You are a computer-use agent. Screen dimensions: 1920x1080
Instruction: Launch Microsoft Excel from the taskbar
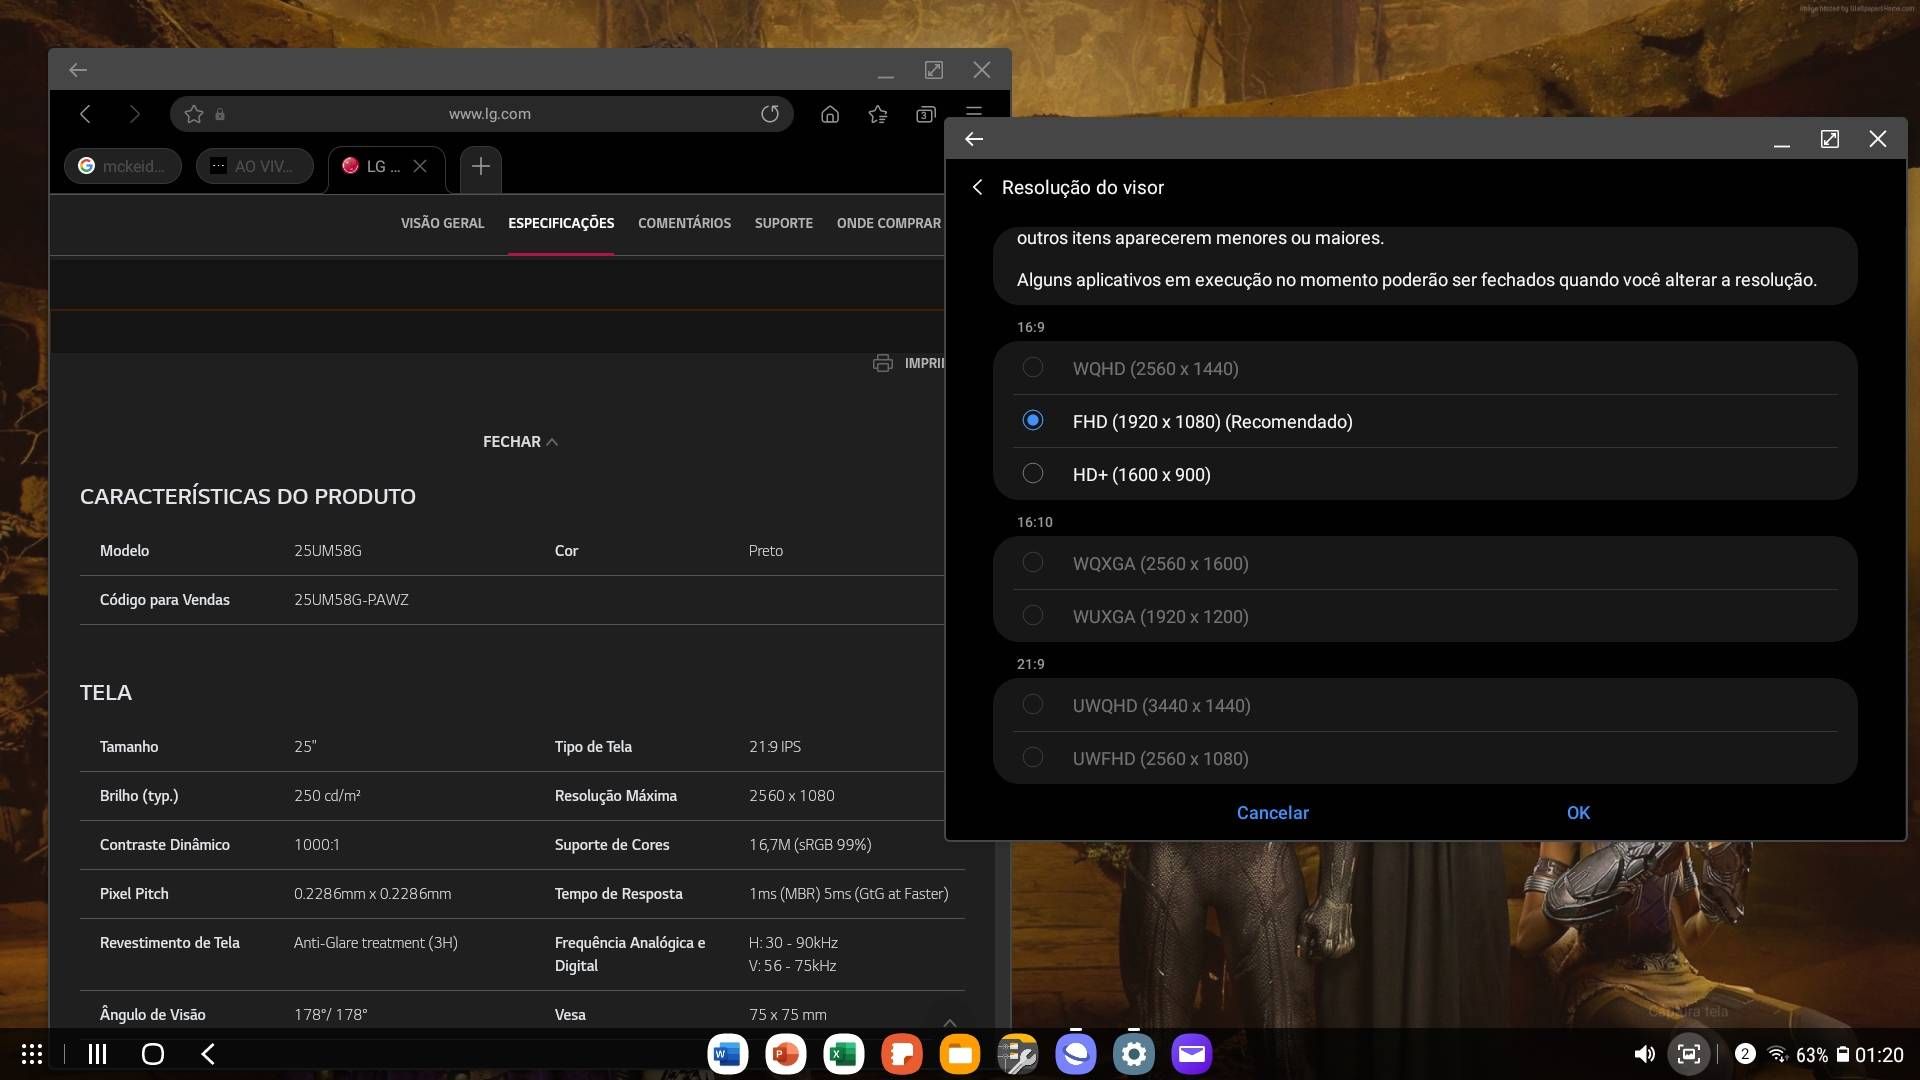click(x=843, y=1054)
